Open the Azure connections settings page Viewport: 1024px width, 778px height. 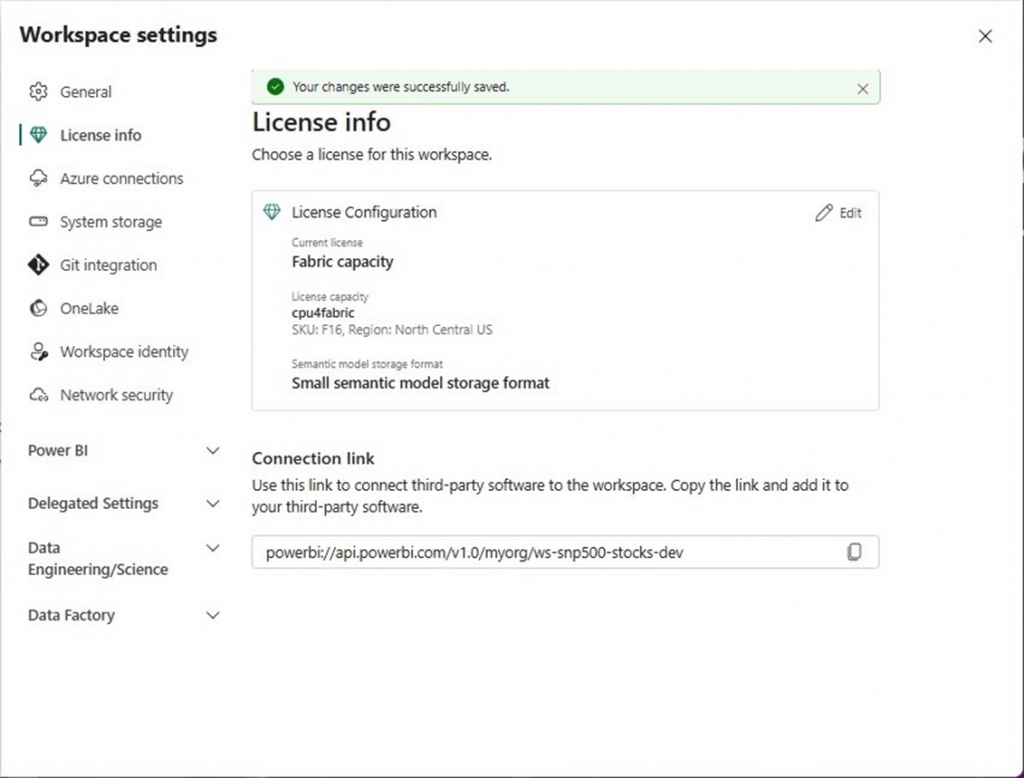[121, 178]
